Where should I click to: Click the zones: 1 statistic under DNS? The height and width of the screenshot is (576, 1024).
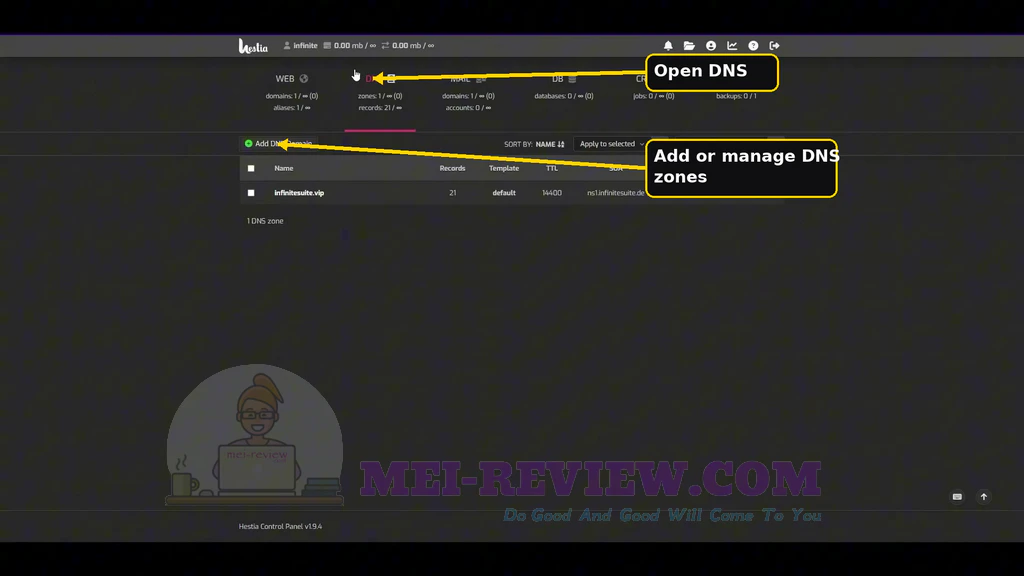[x=380, y=96]
